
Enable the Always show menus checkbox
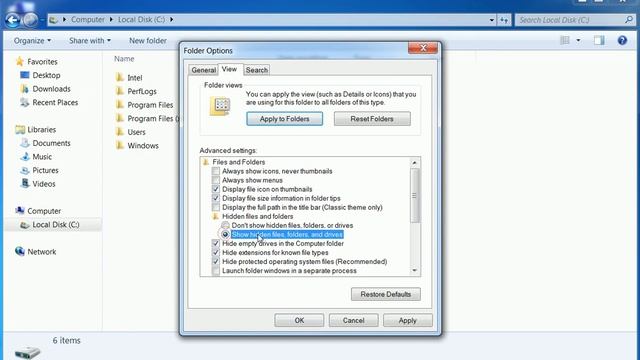pos(216,180)
